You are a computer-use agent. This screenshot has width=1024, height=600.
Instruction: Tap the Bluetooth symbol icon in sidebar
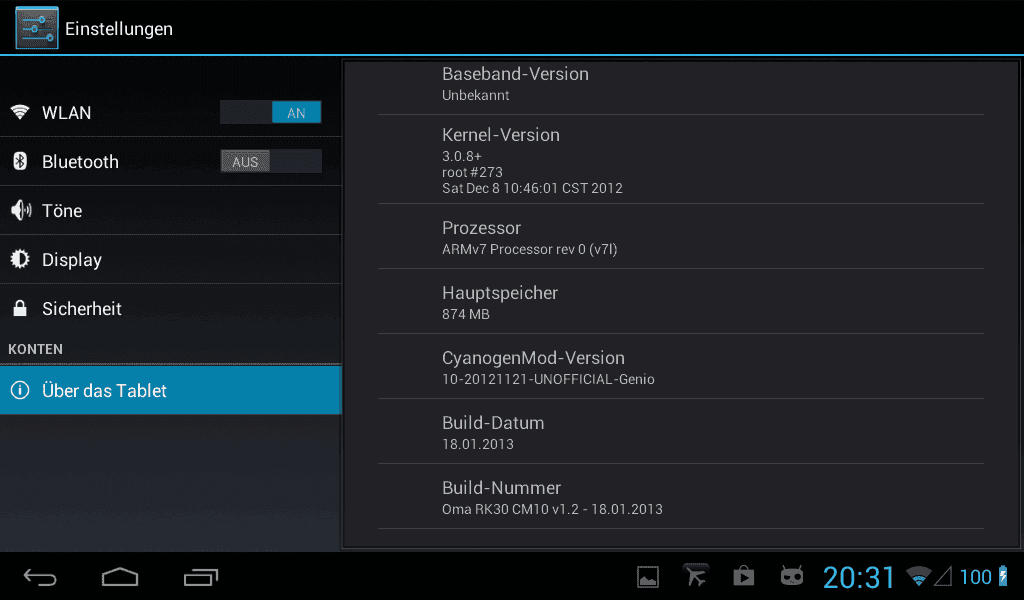click(x=20, y=161)
